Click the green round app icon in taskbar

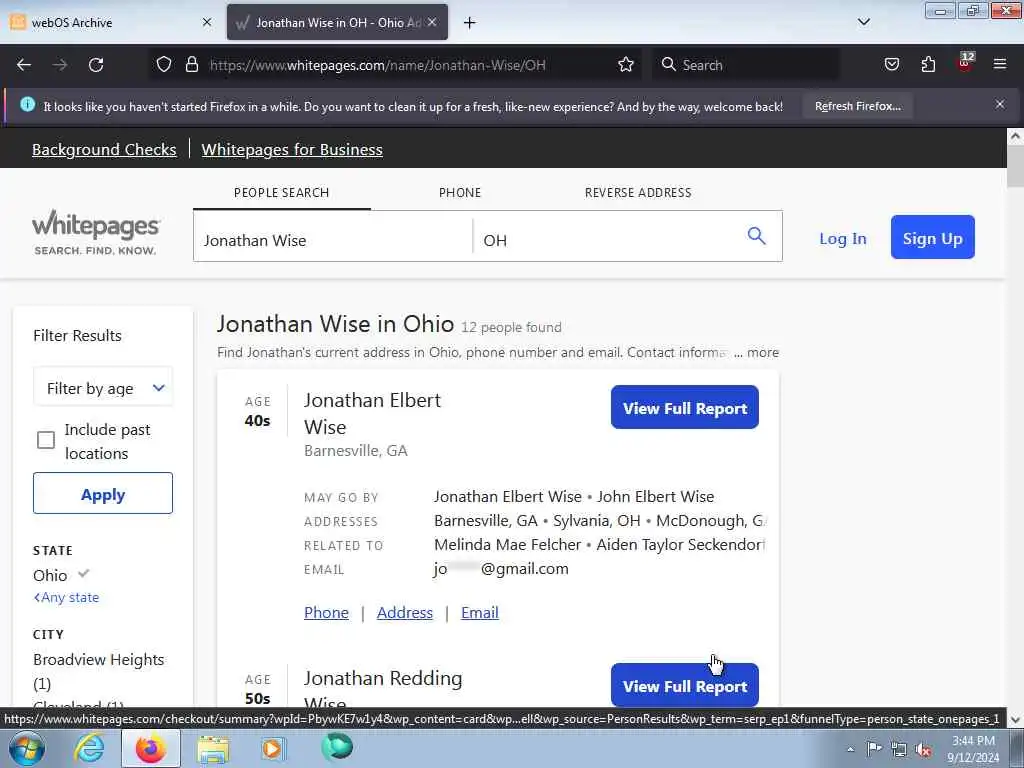337,747
